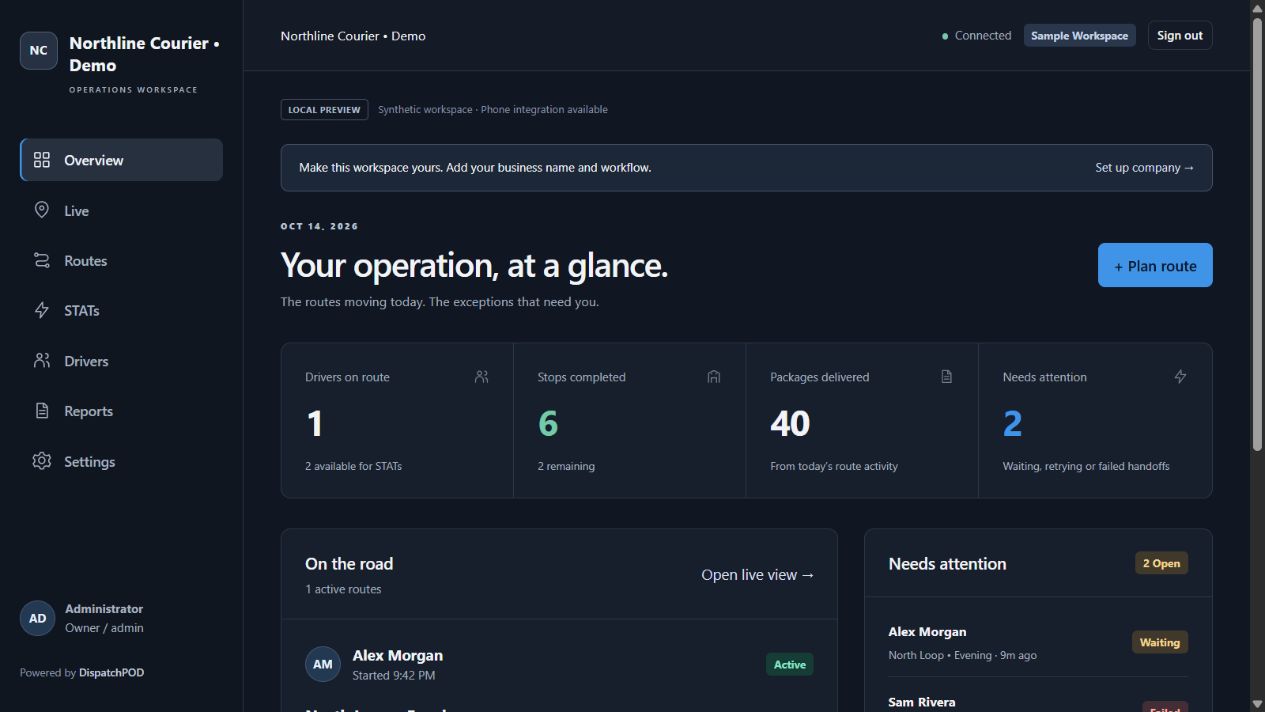The height and width of the screenshot is (712, 1265).
Task: Click "Synthetic workspace · Phone integration available" text
Action: pos(493,110)
